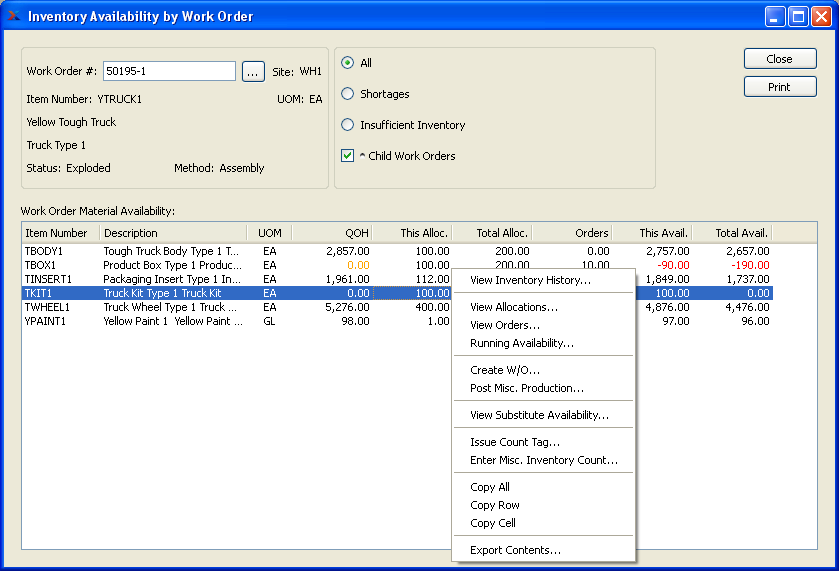Click the Print button
The image size is (839, 571).
779,87
